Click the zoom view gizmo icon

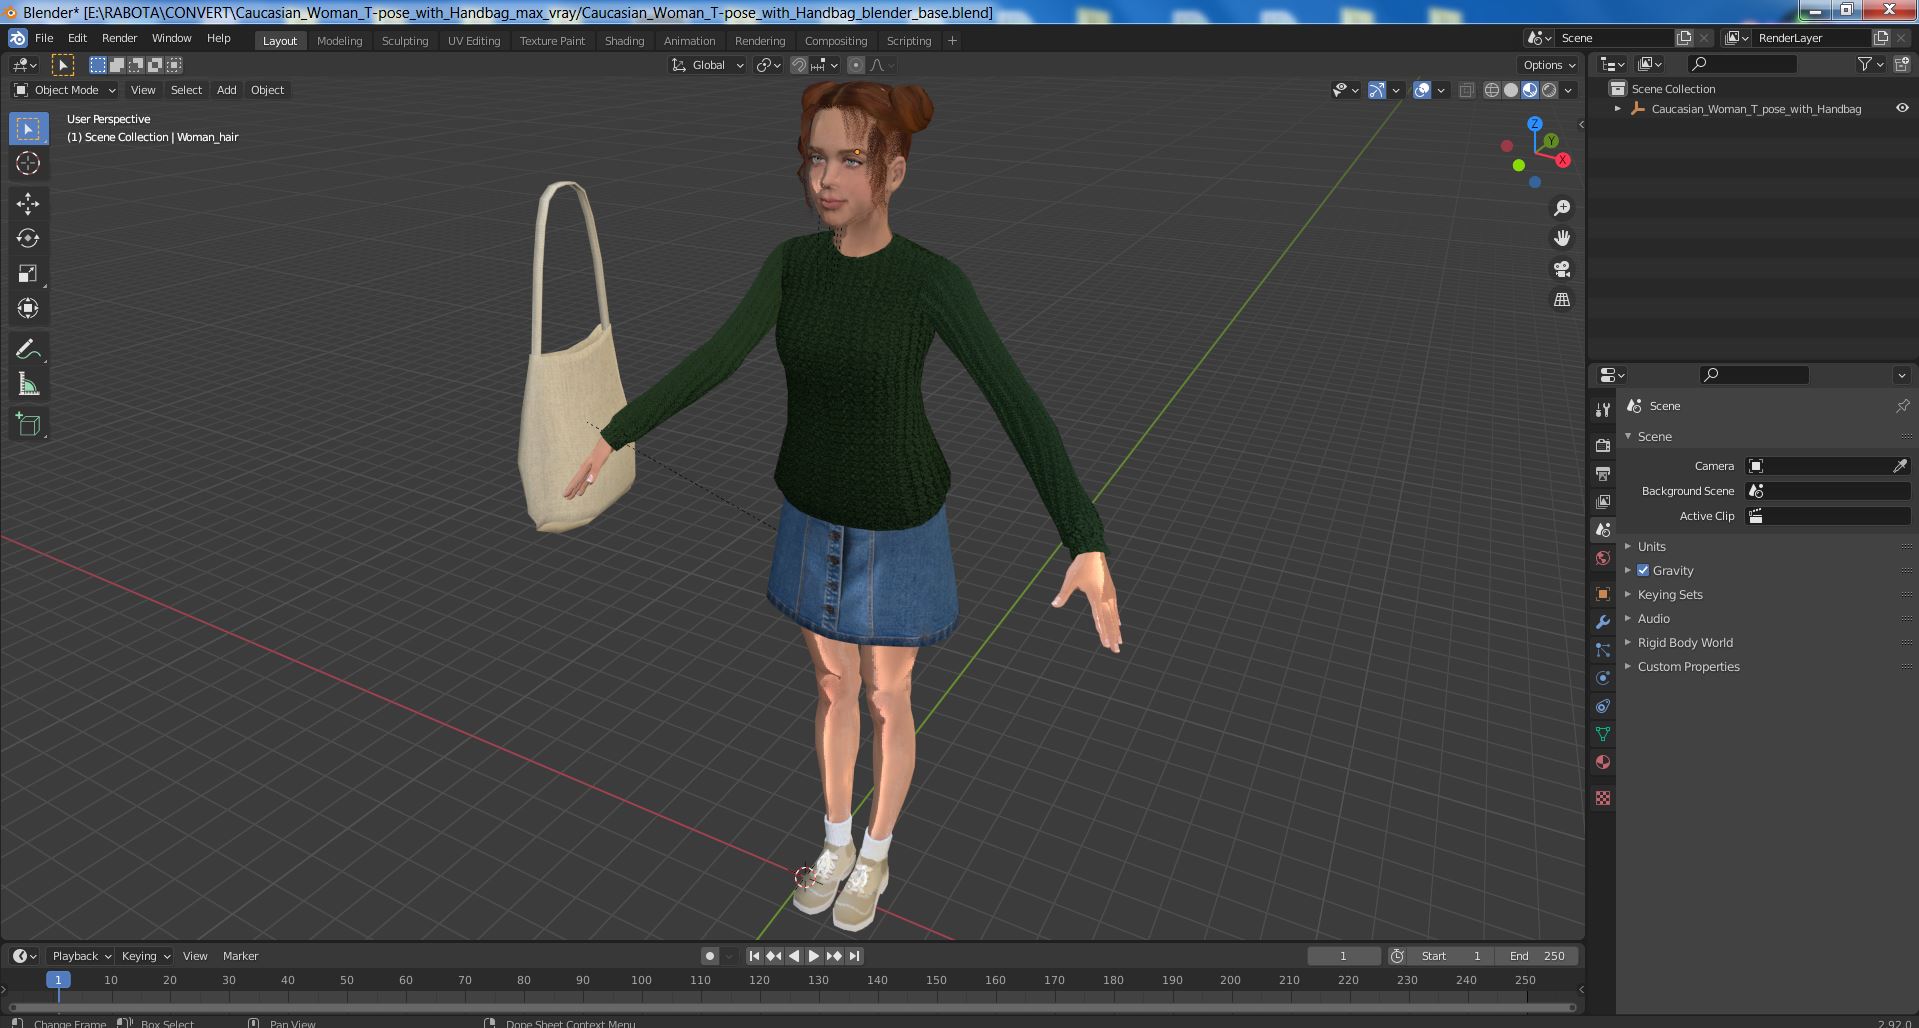pos(1562,208)
